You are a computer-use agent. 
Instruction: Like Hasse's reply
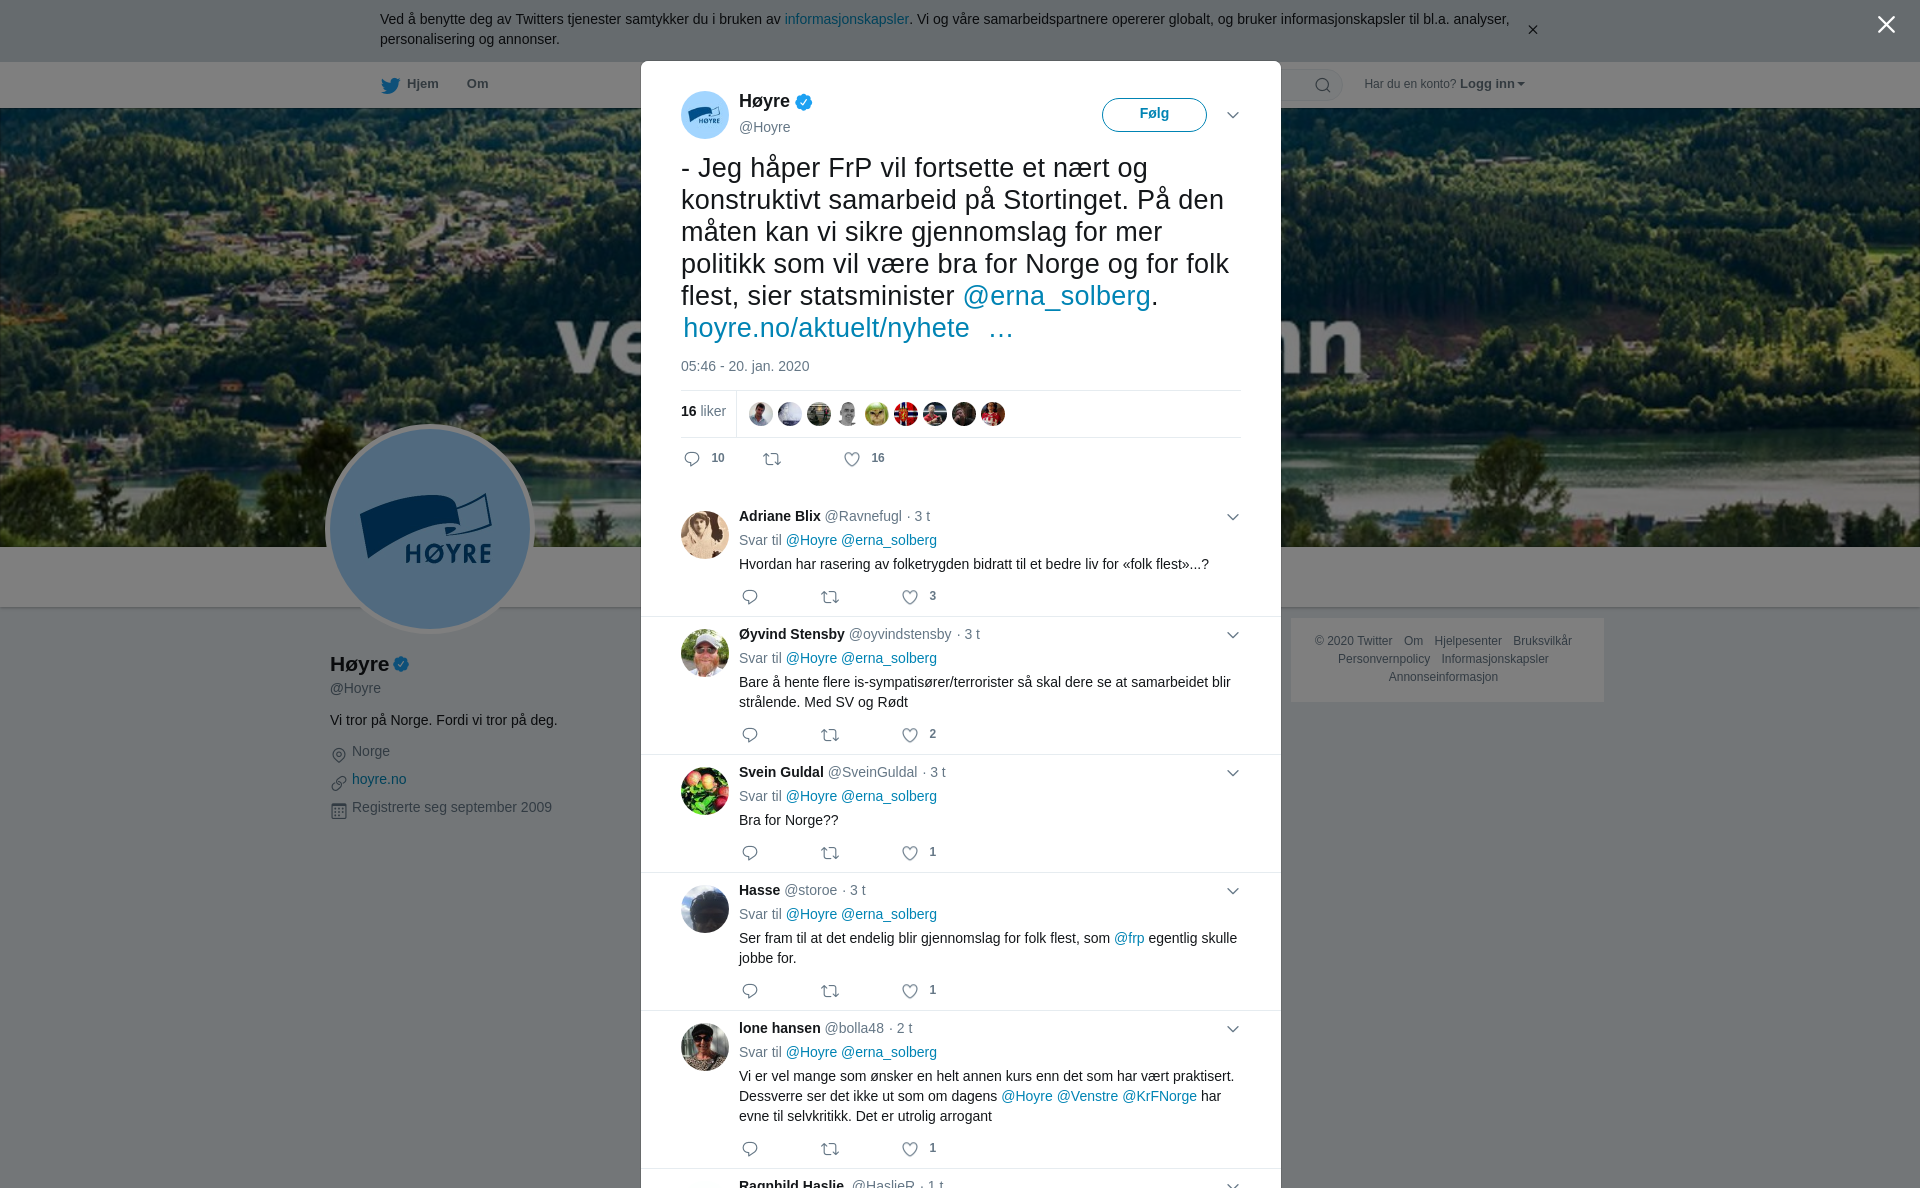(x=910, y=991)
